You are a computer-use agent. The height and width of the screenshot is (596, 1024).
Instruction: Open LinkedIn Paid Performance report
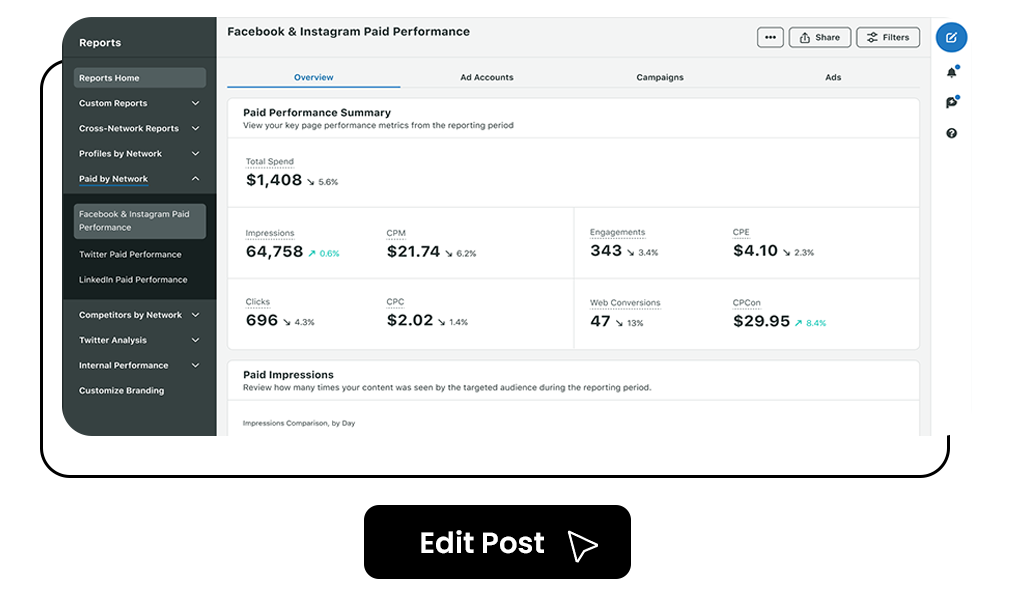133,280
